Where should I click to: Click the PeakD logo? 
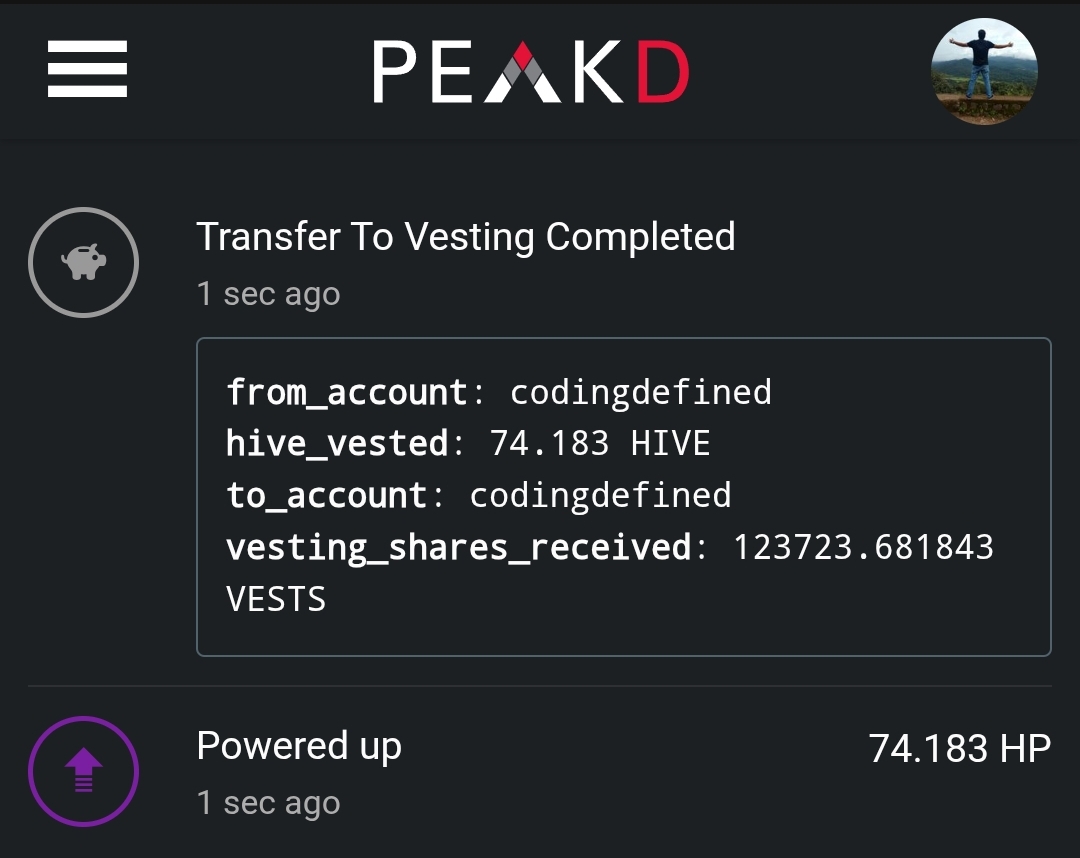click(531, 72)
